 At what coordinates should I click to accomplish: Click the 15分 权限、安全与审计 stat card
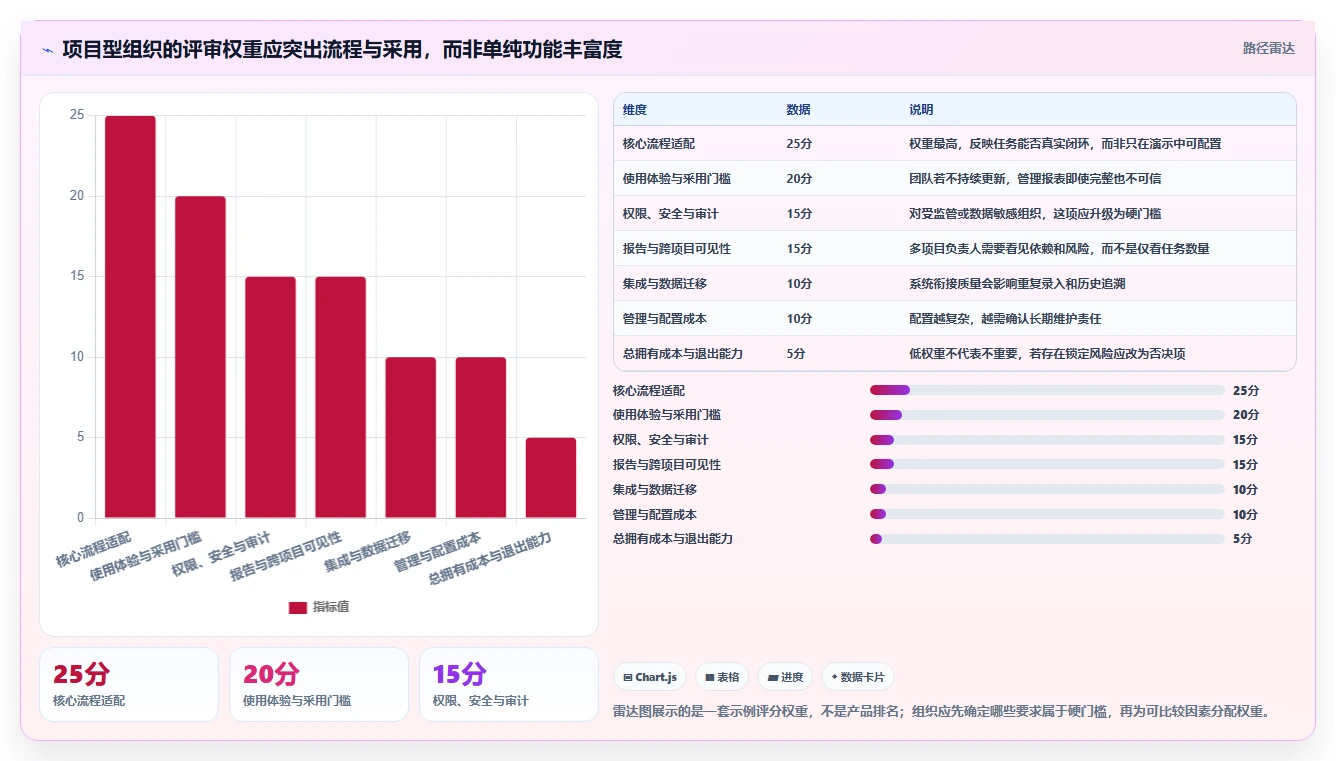[509, 684]
